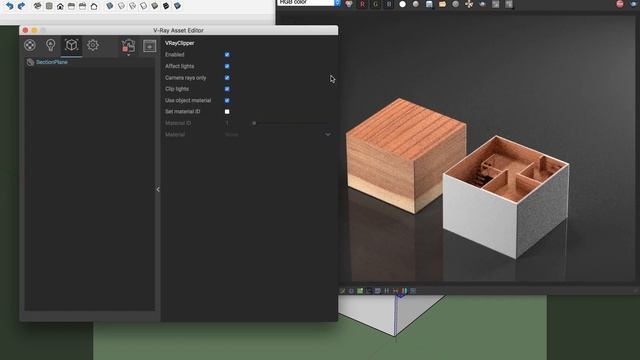Switch to alpha channel white circle icon
Image resolution: width=640 pixels, height=360 pixels.
402,4
